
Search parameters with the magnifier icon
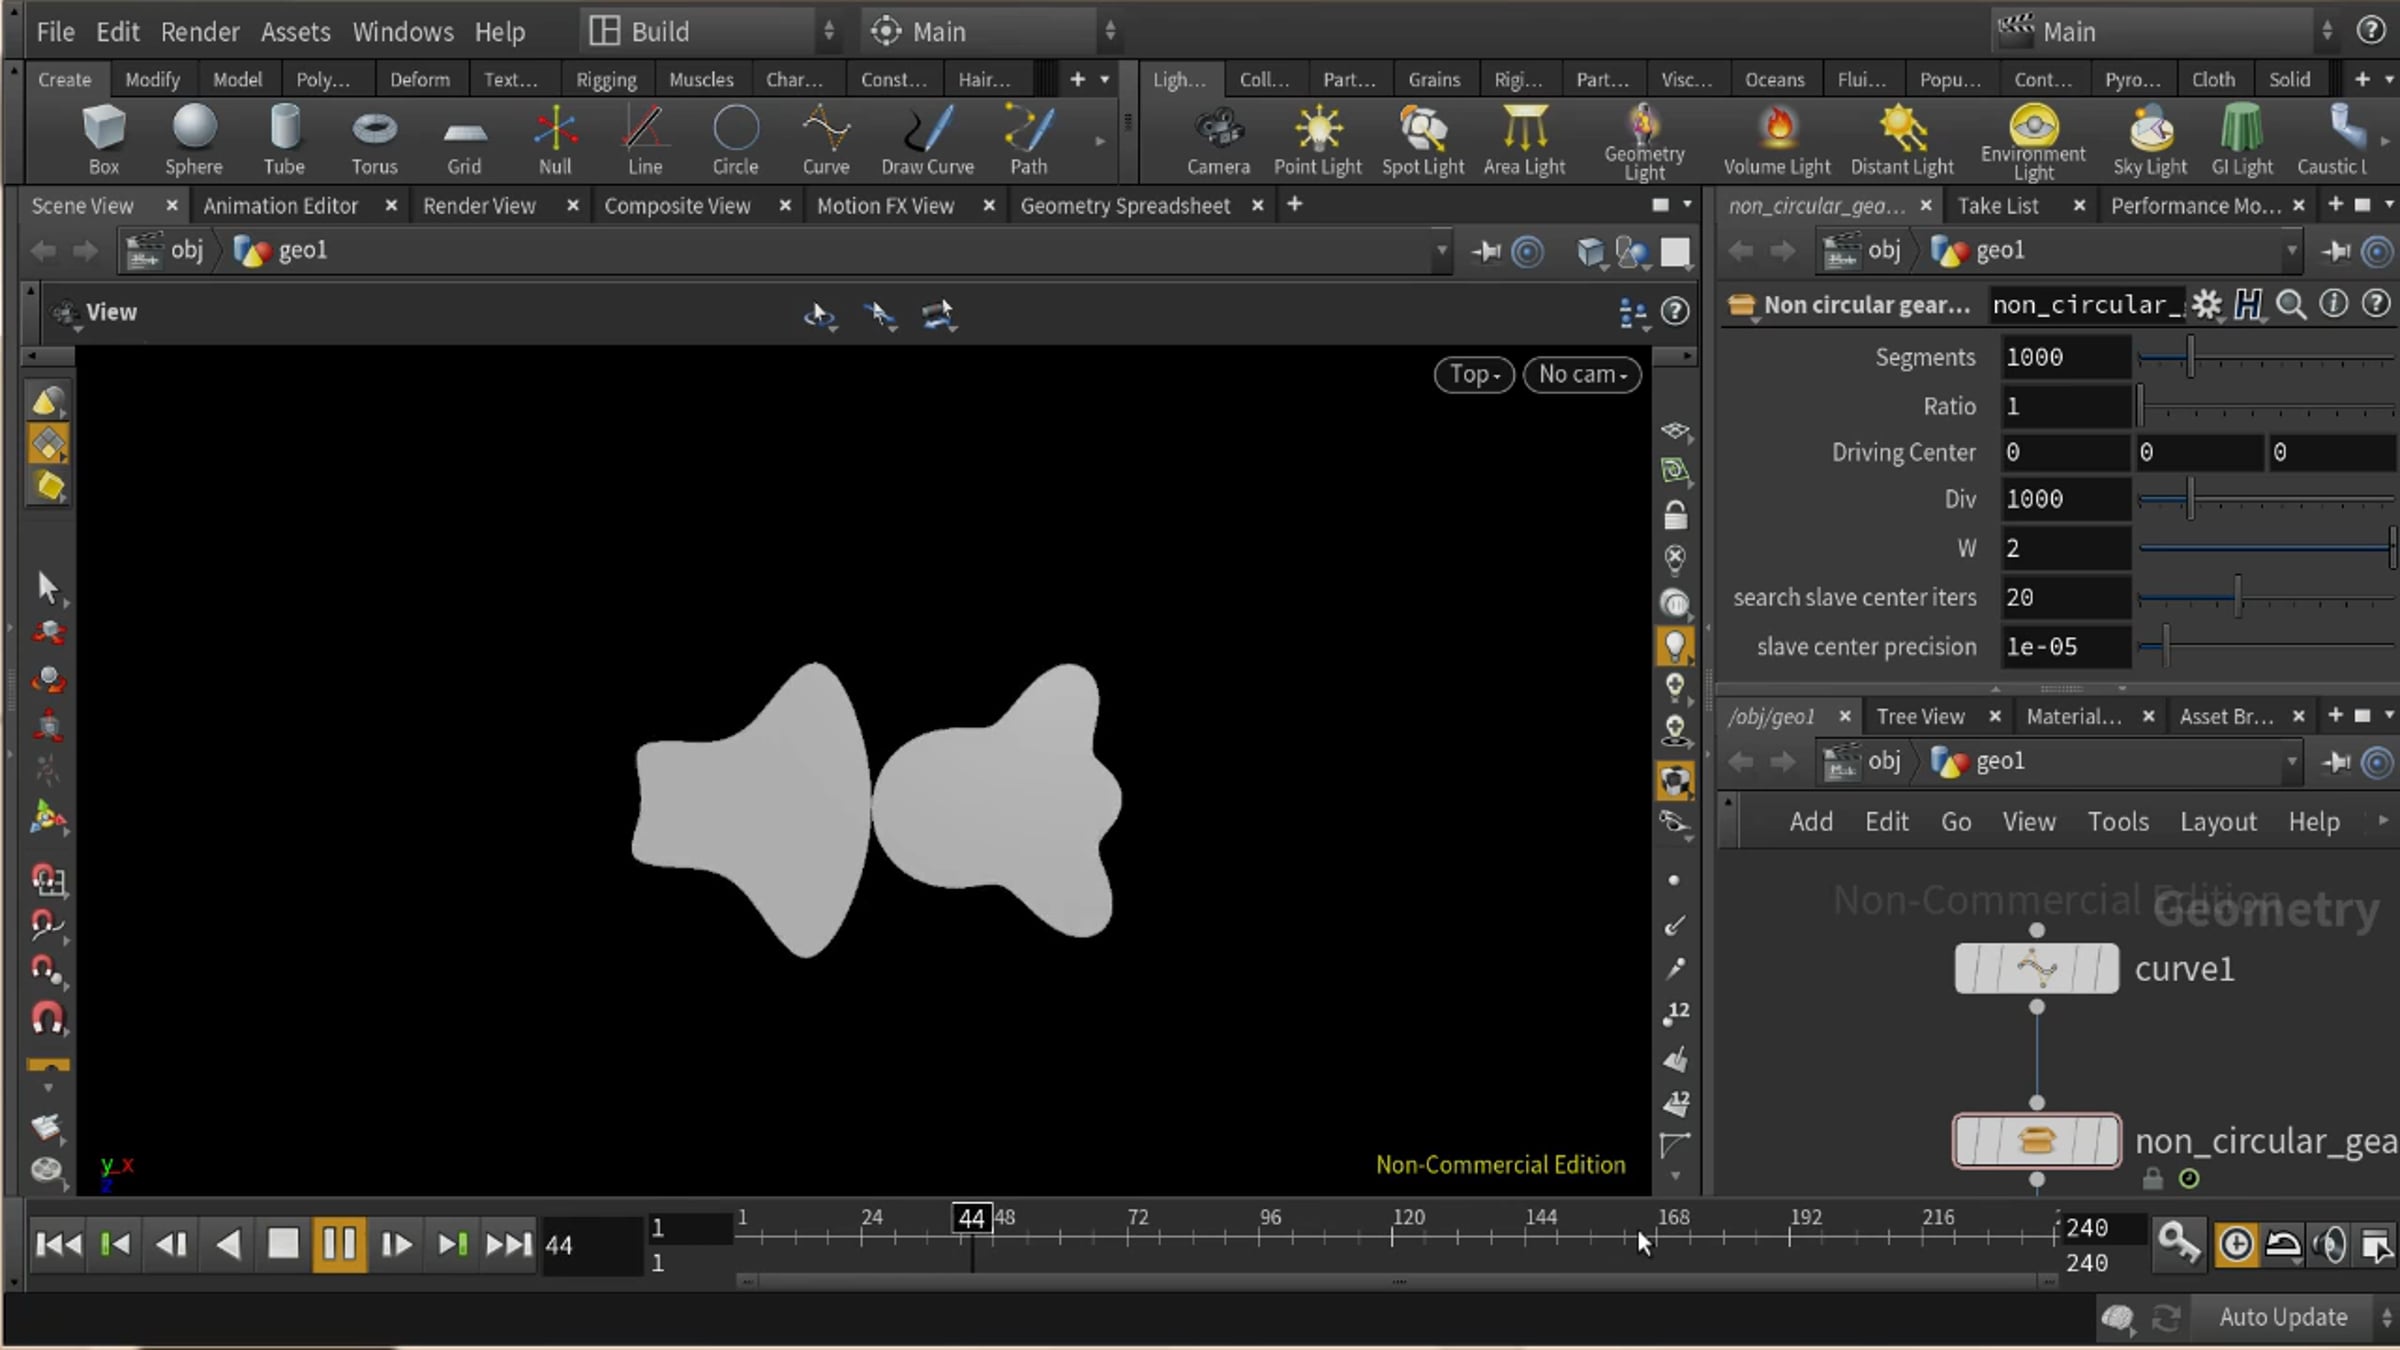[x=2291, y=304]
